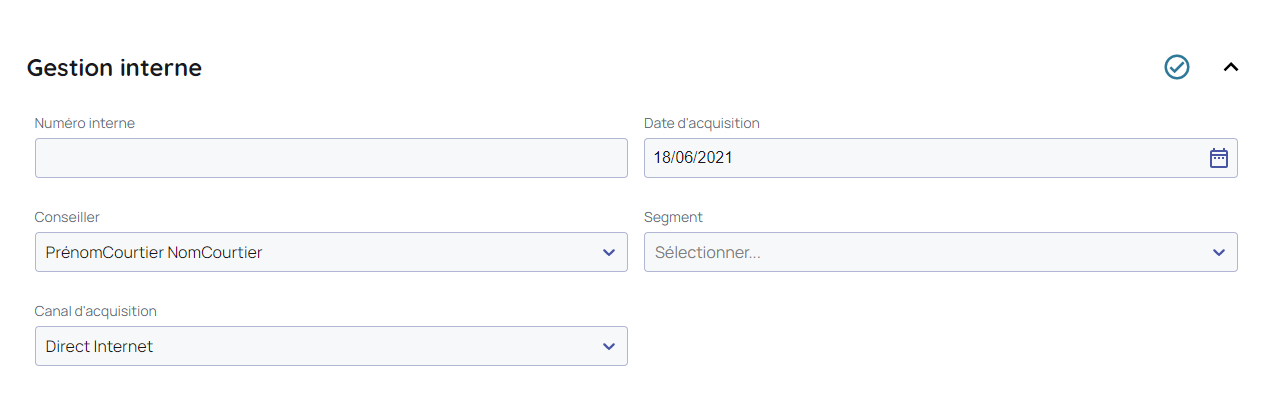This screenshot has width=1268, height=412.
Task: Click the Segment dropdown arrow
Action: coord(1218,252)
